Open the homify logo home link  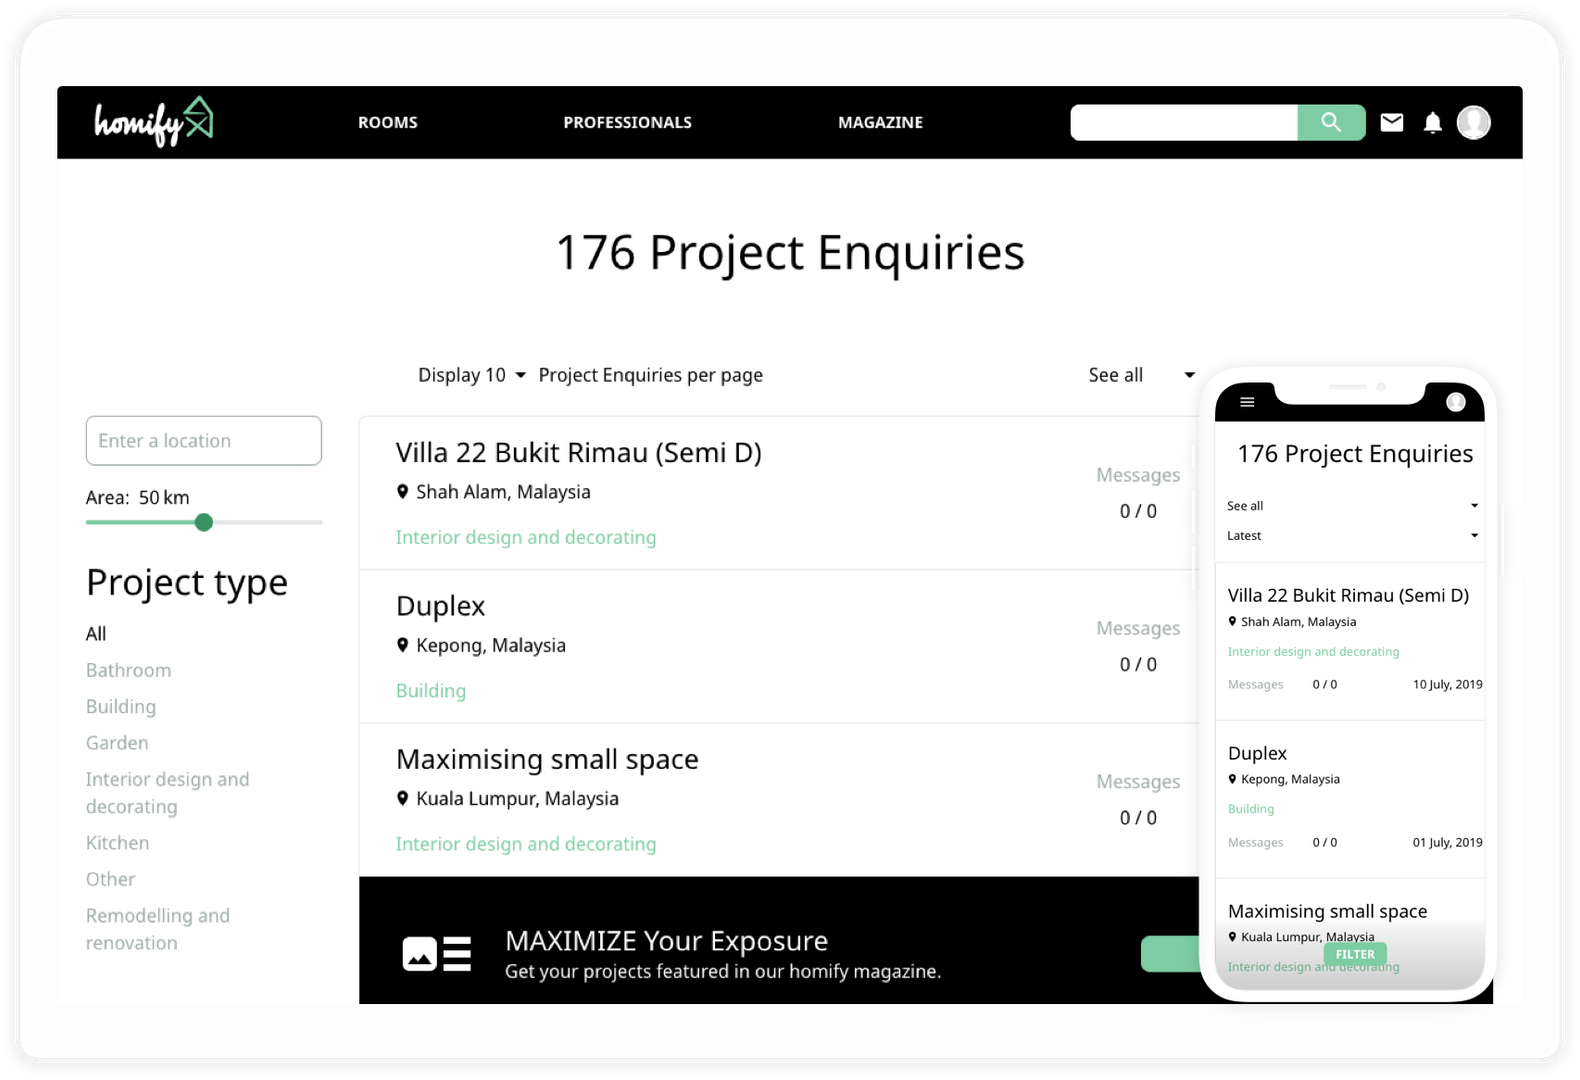click(x=154, y=122)
